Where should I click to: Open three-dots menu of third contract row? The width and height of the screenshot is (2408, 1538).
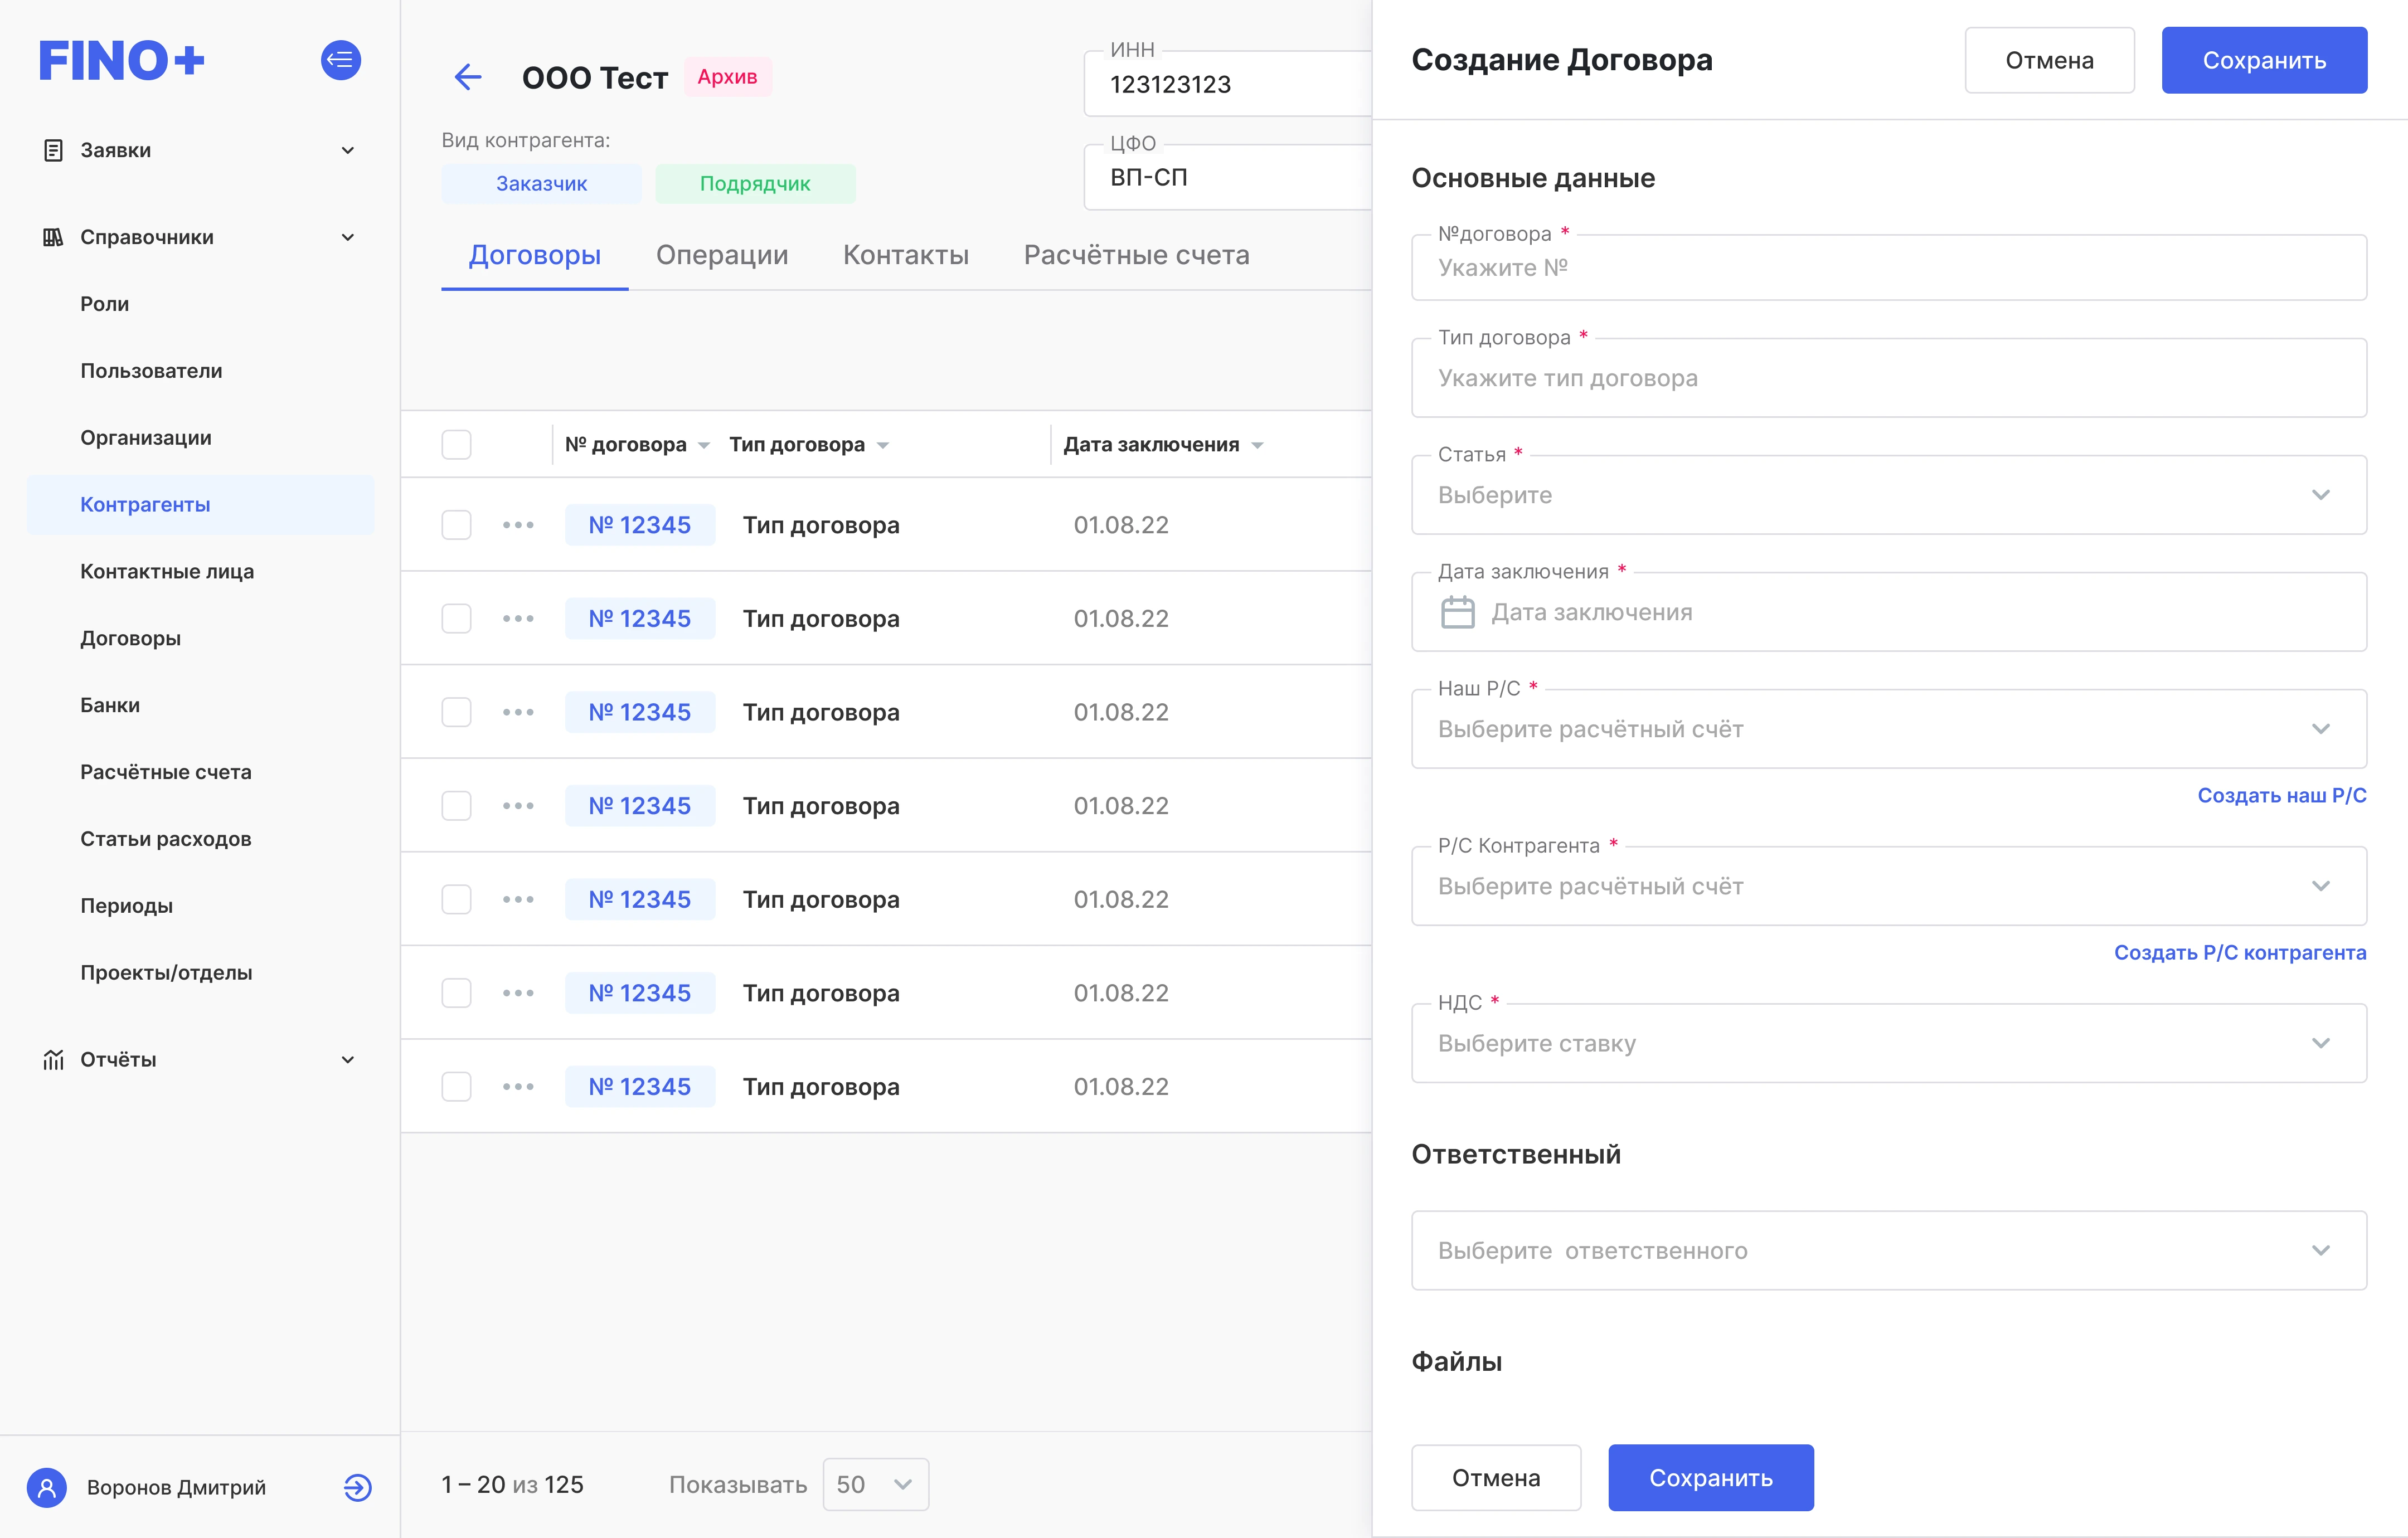click(518, 712)
